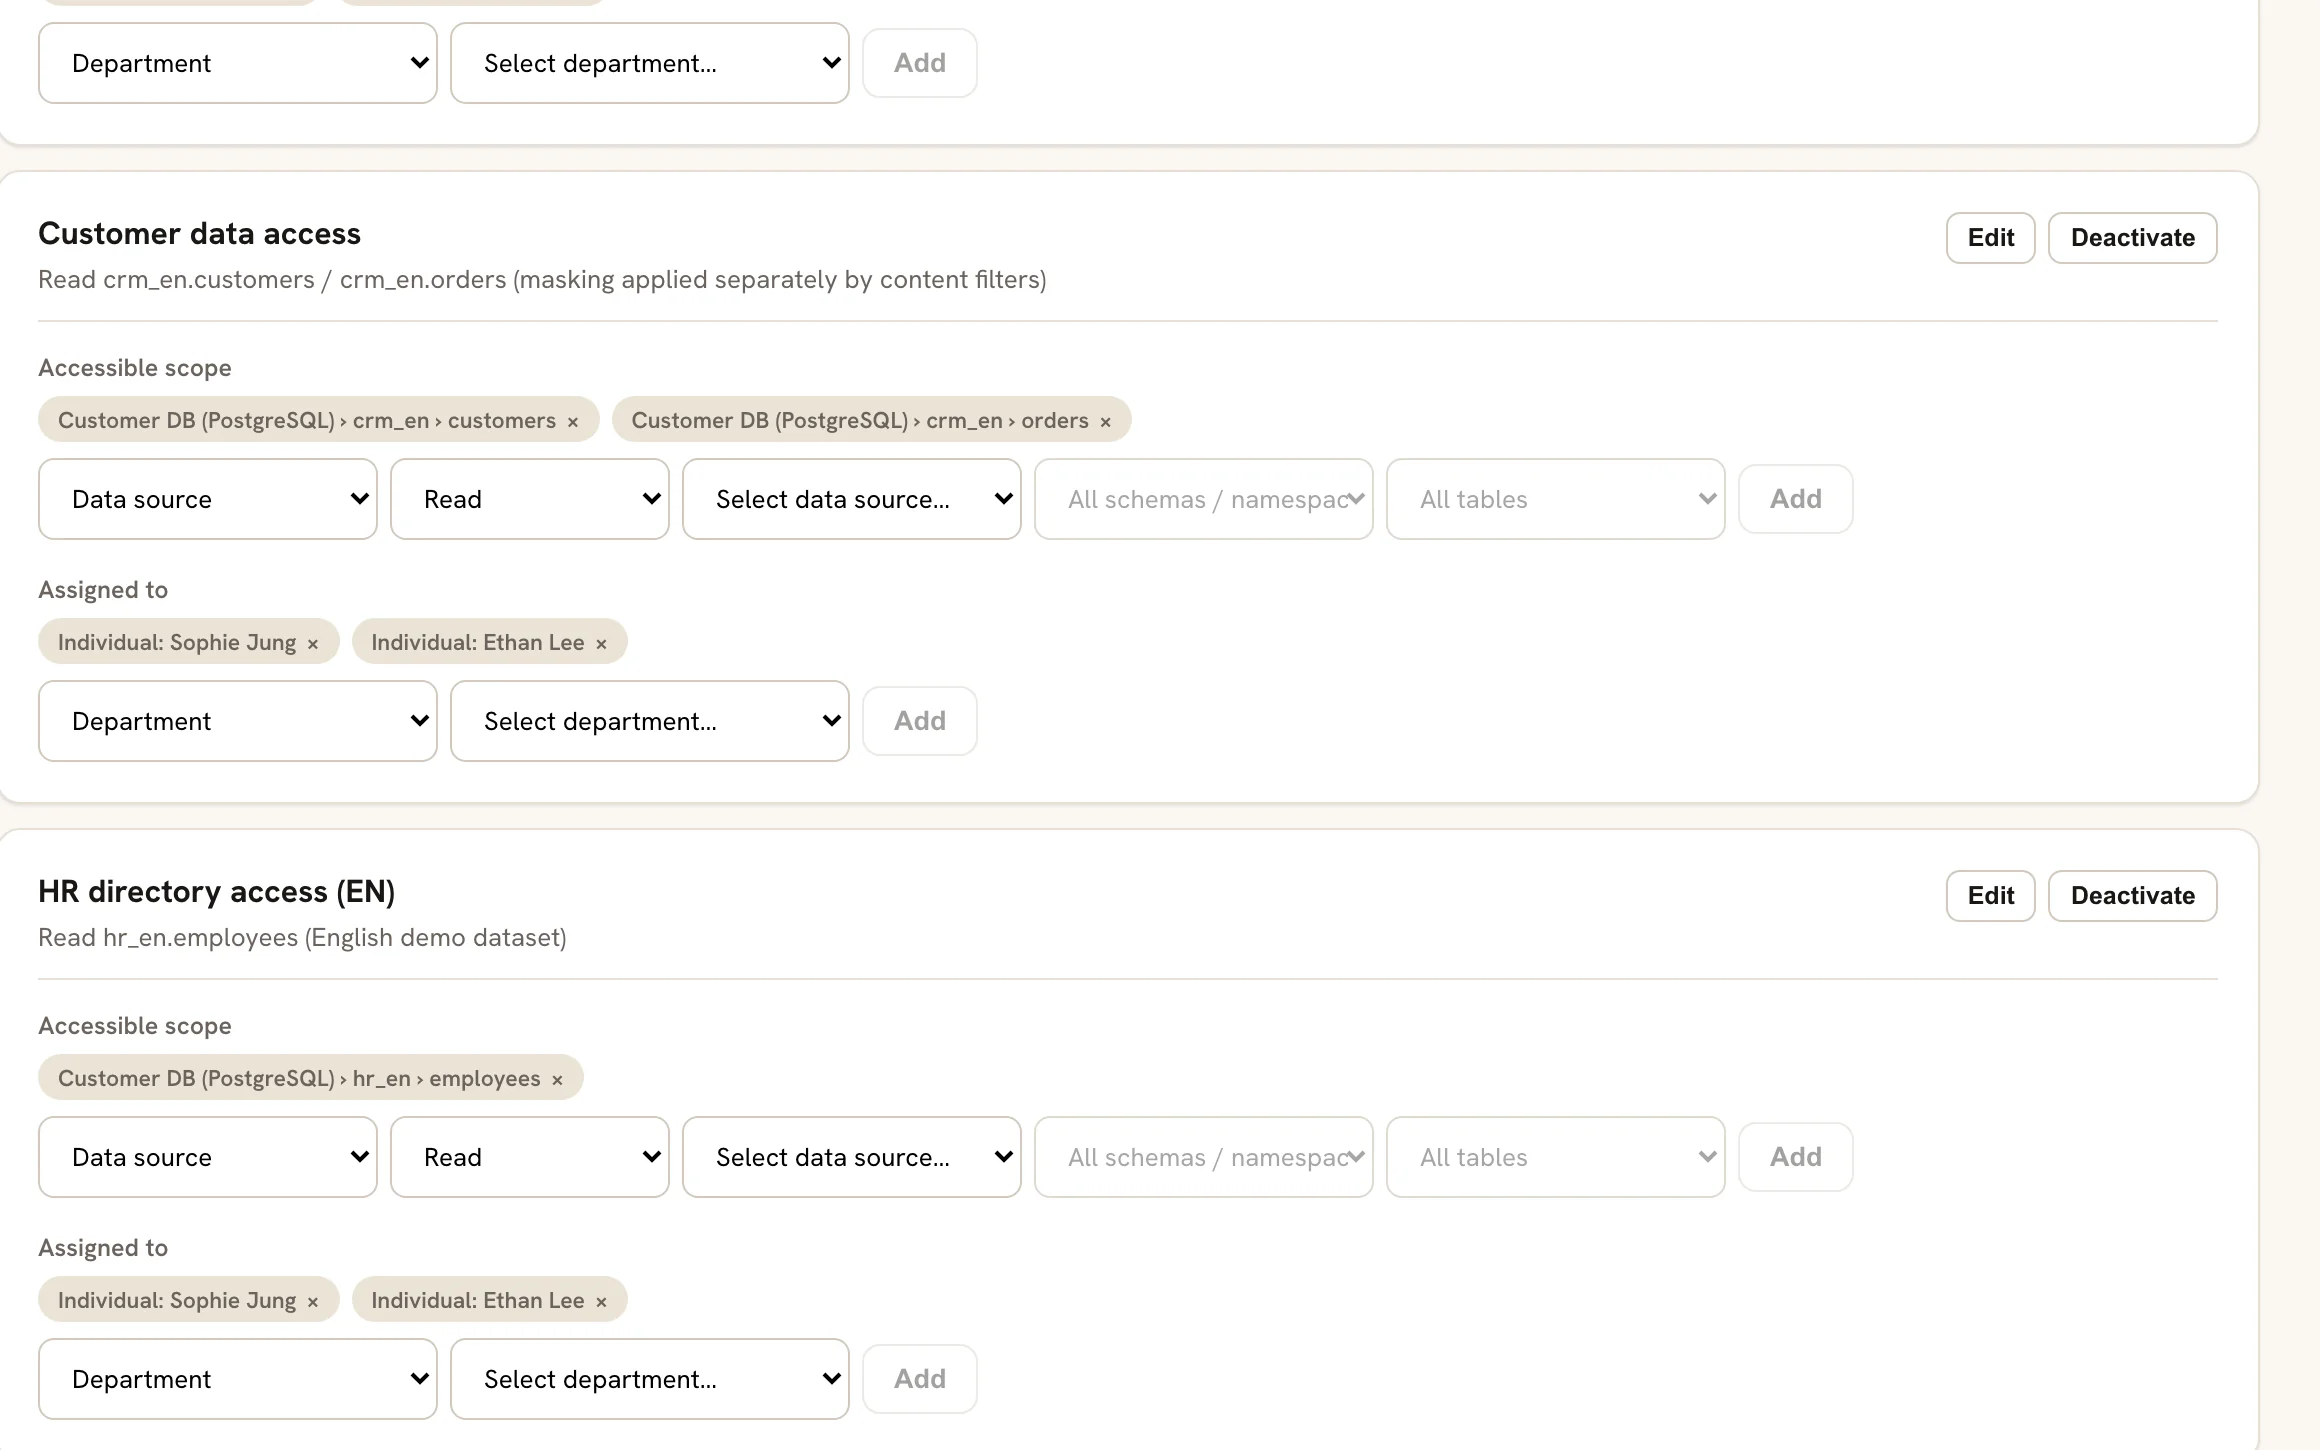Open All schemas dropdown in HR directory access
The image size is (2320, 1450).
click(1204, 1157)
